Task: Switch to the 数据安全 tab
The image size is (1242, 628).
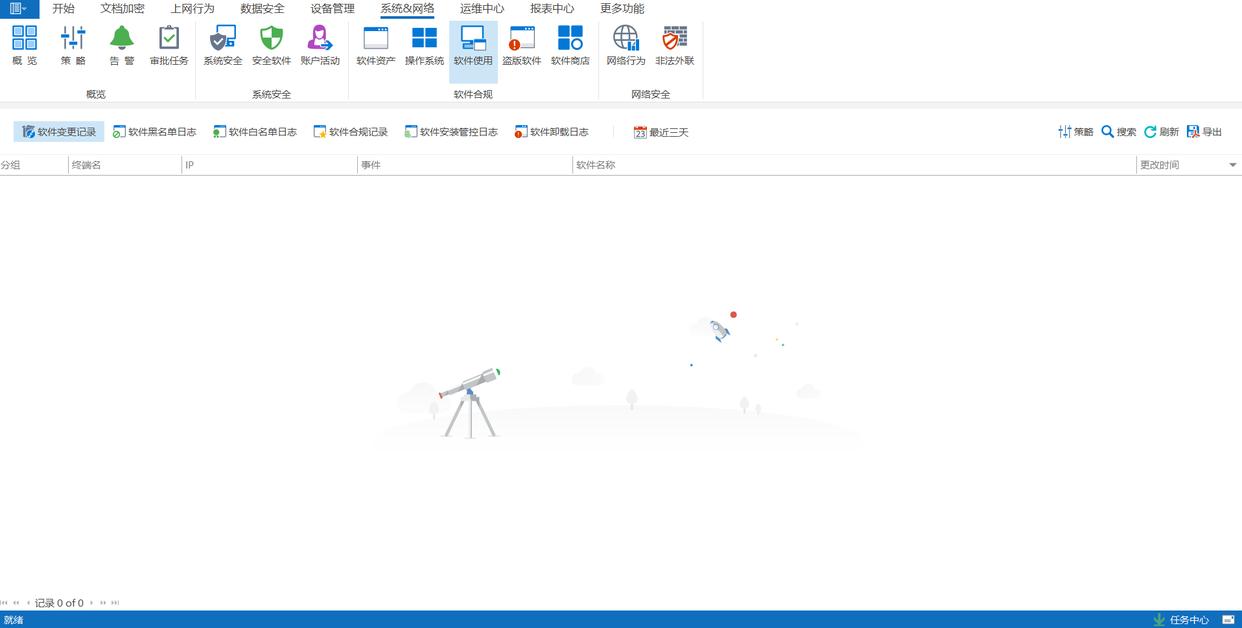Action: click(x=262, y=8)
